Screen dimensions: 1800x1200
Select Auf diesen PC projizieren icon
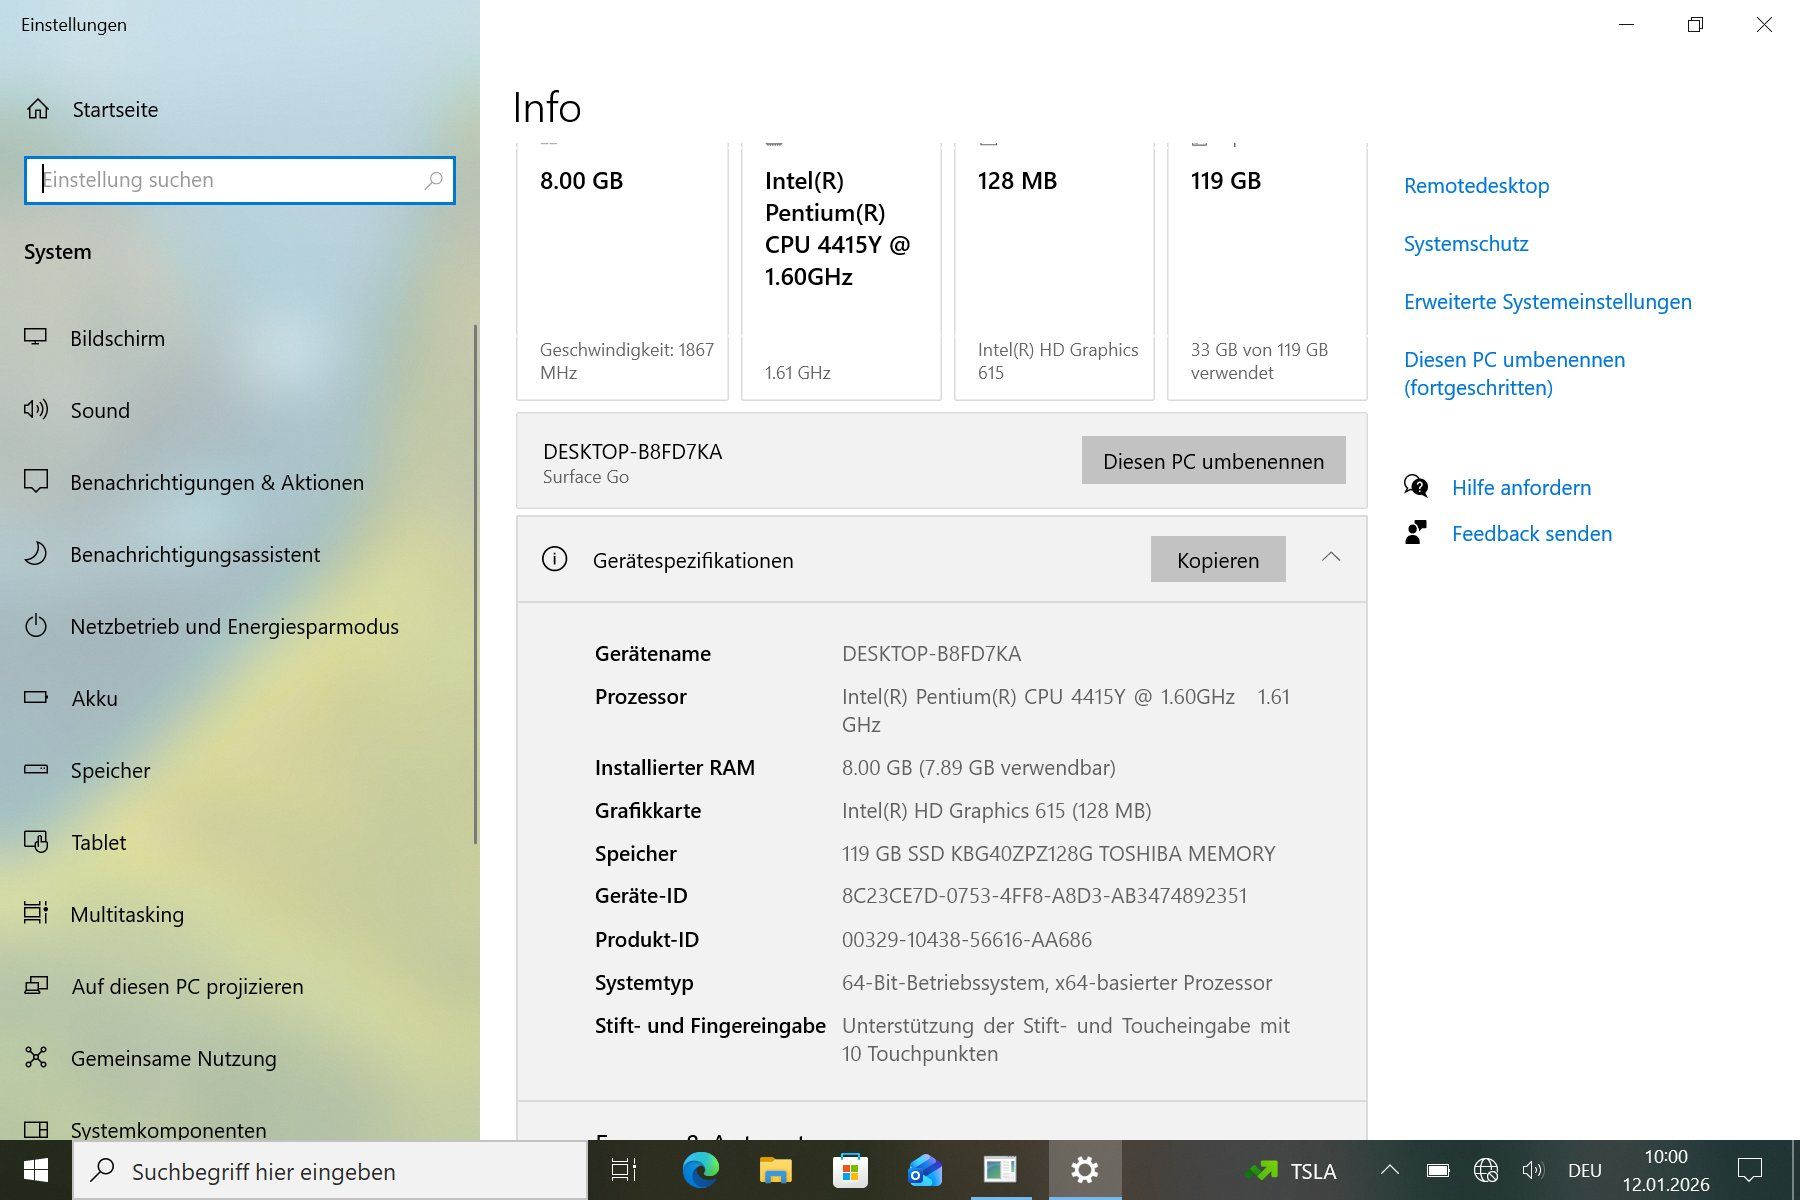click(x=36, y=986)
